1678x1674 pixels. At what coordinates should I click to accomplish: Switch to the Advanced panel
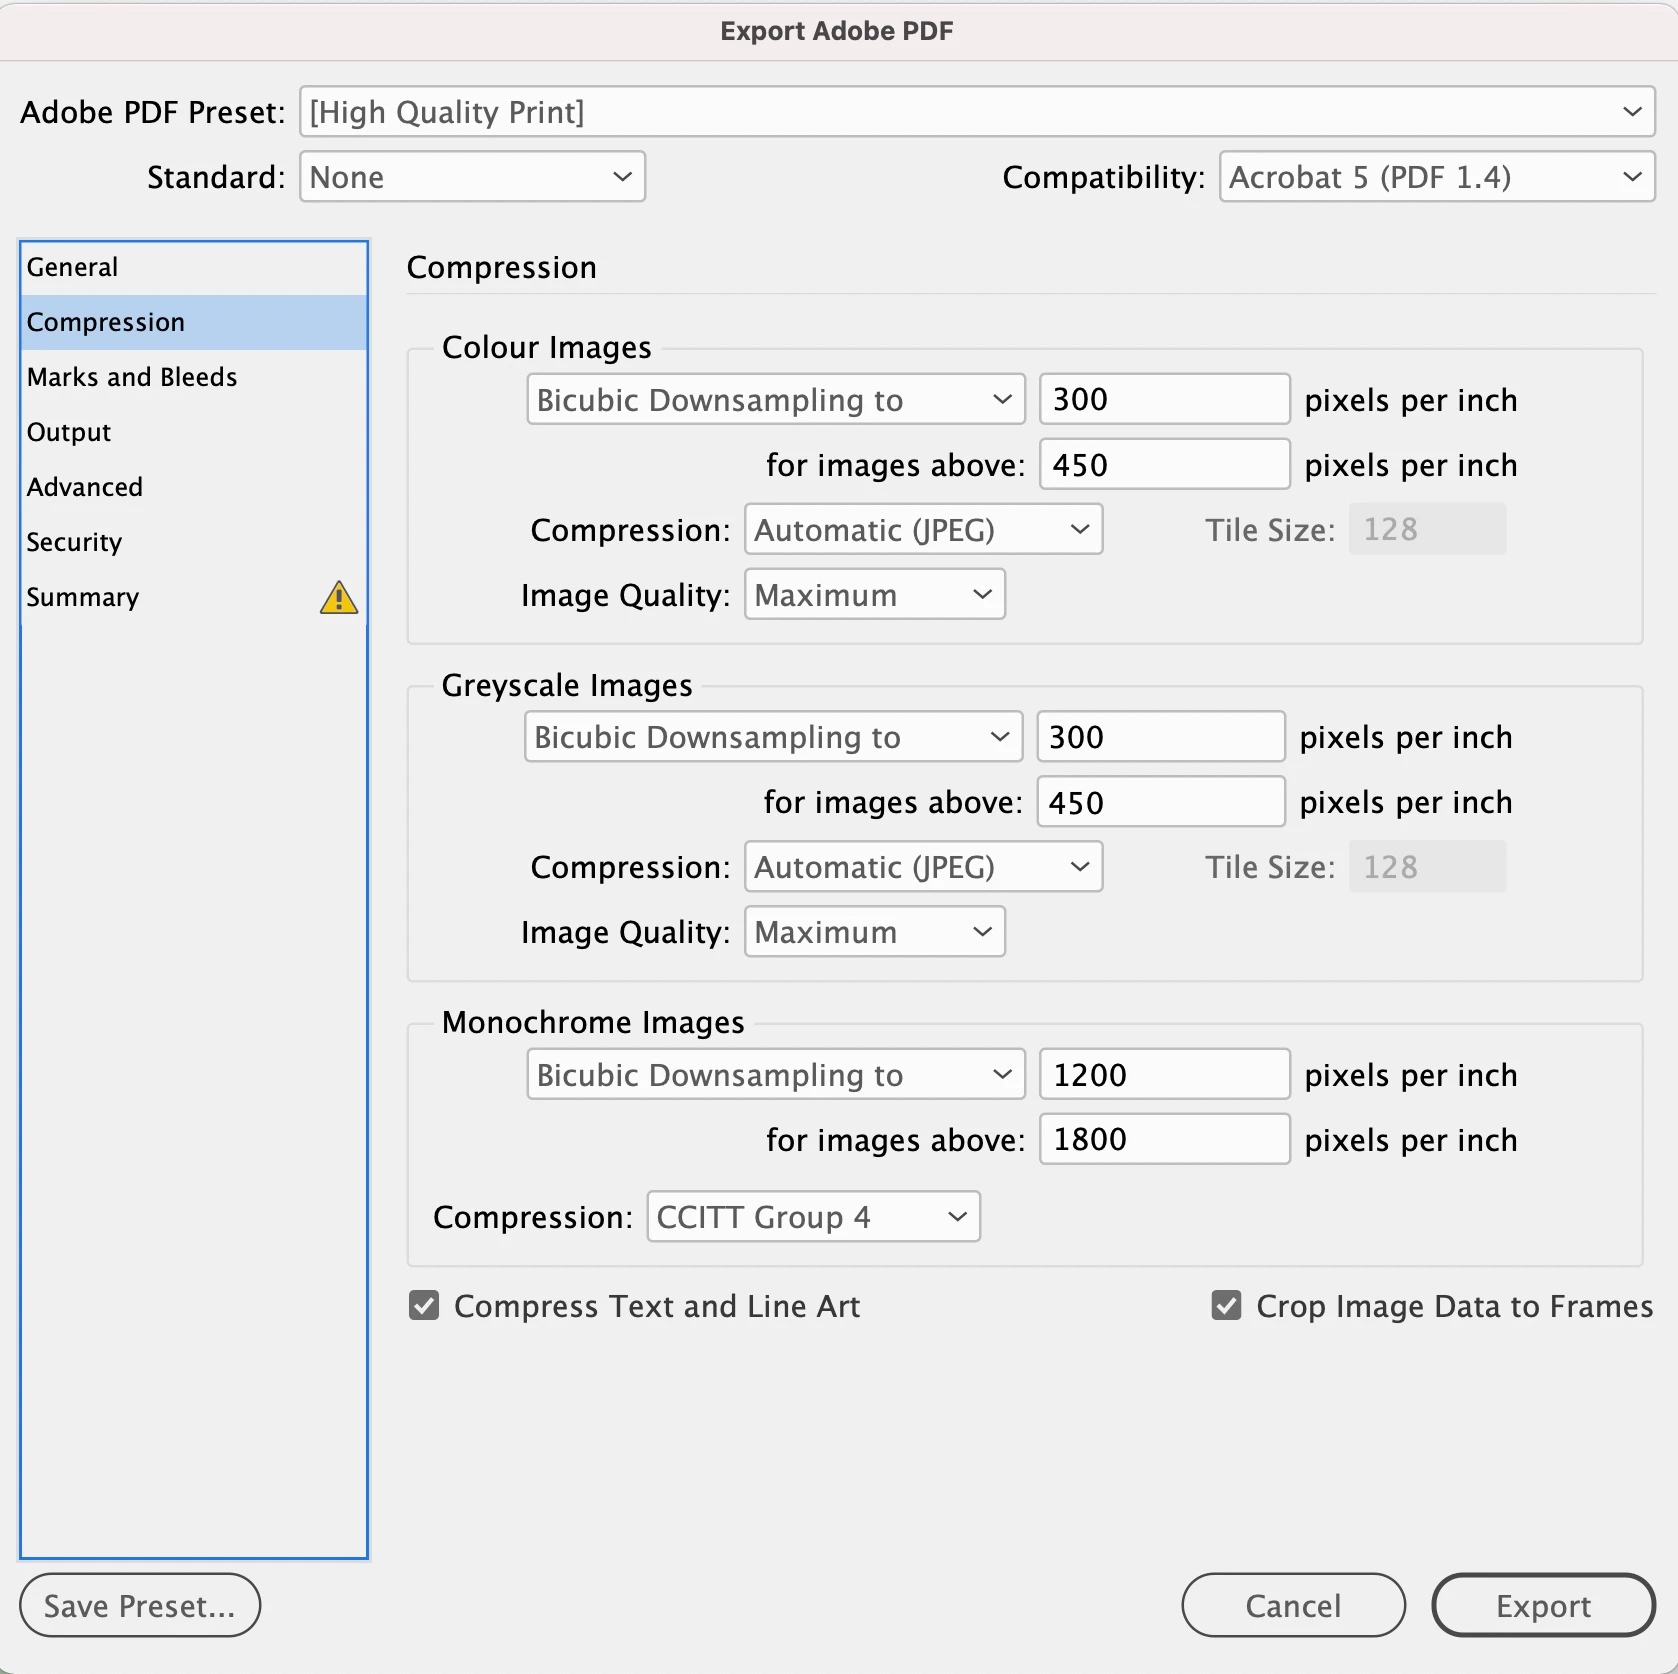click(x=194, y=487)
